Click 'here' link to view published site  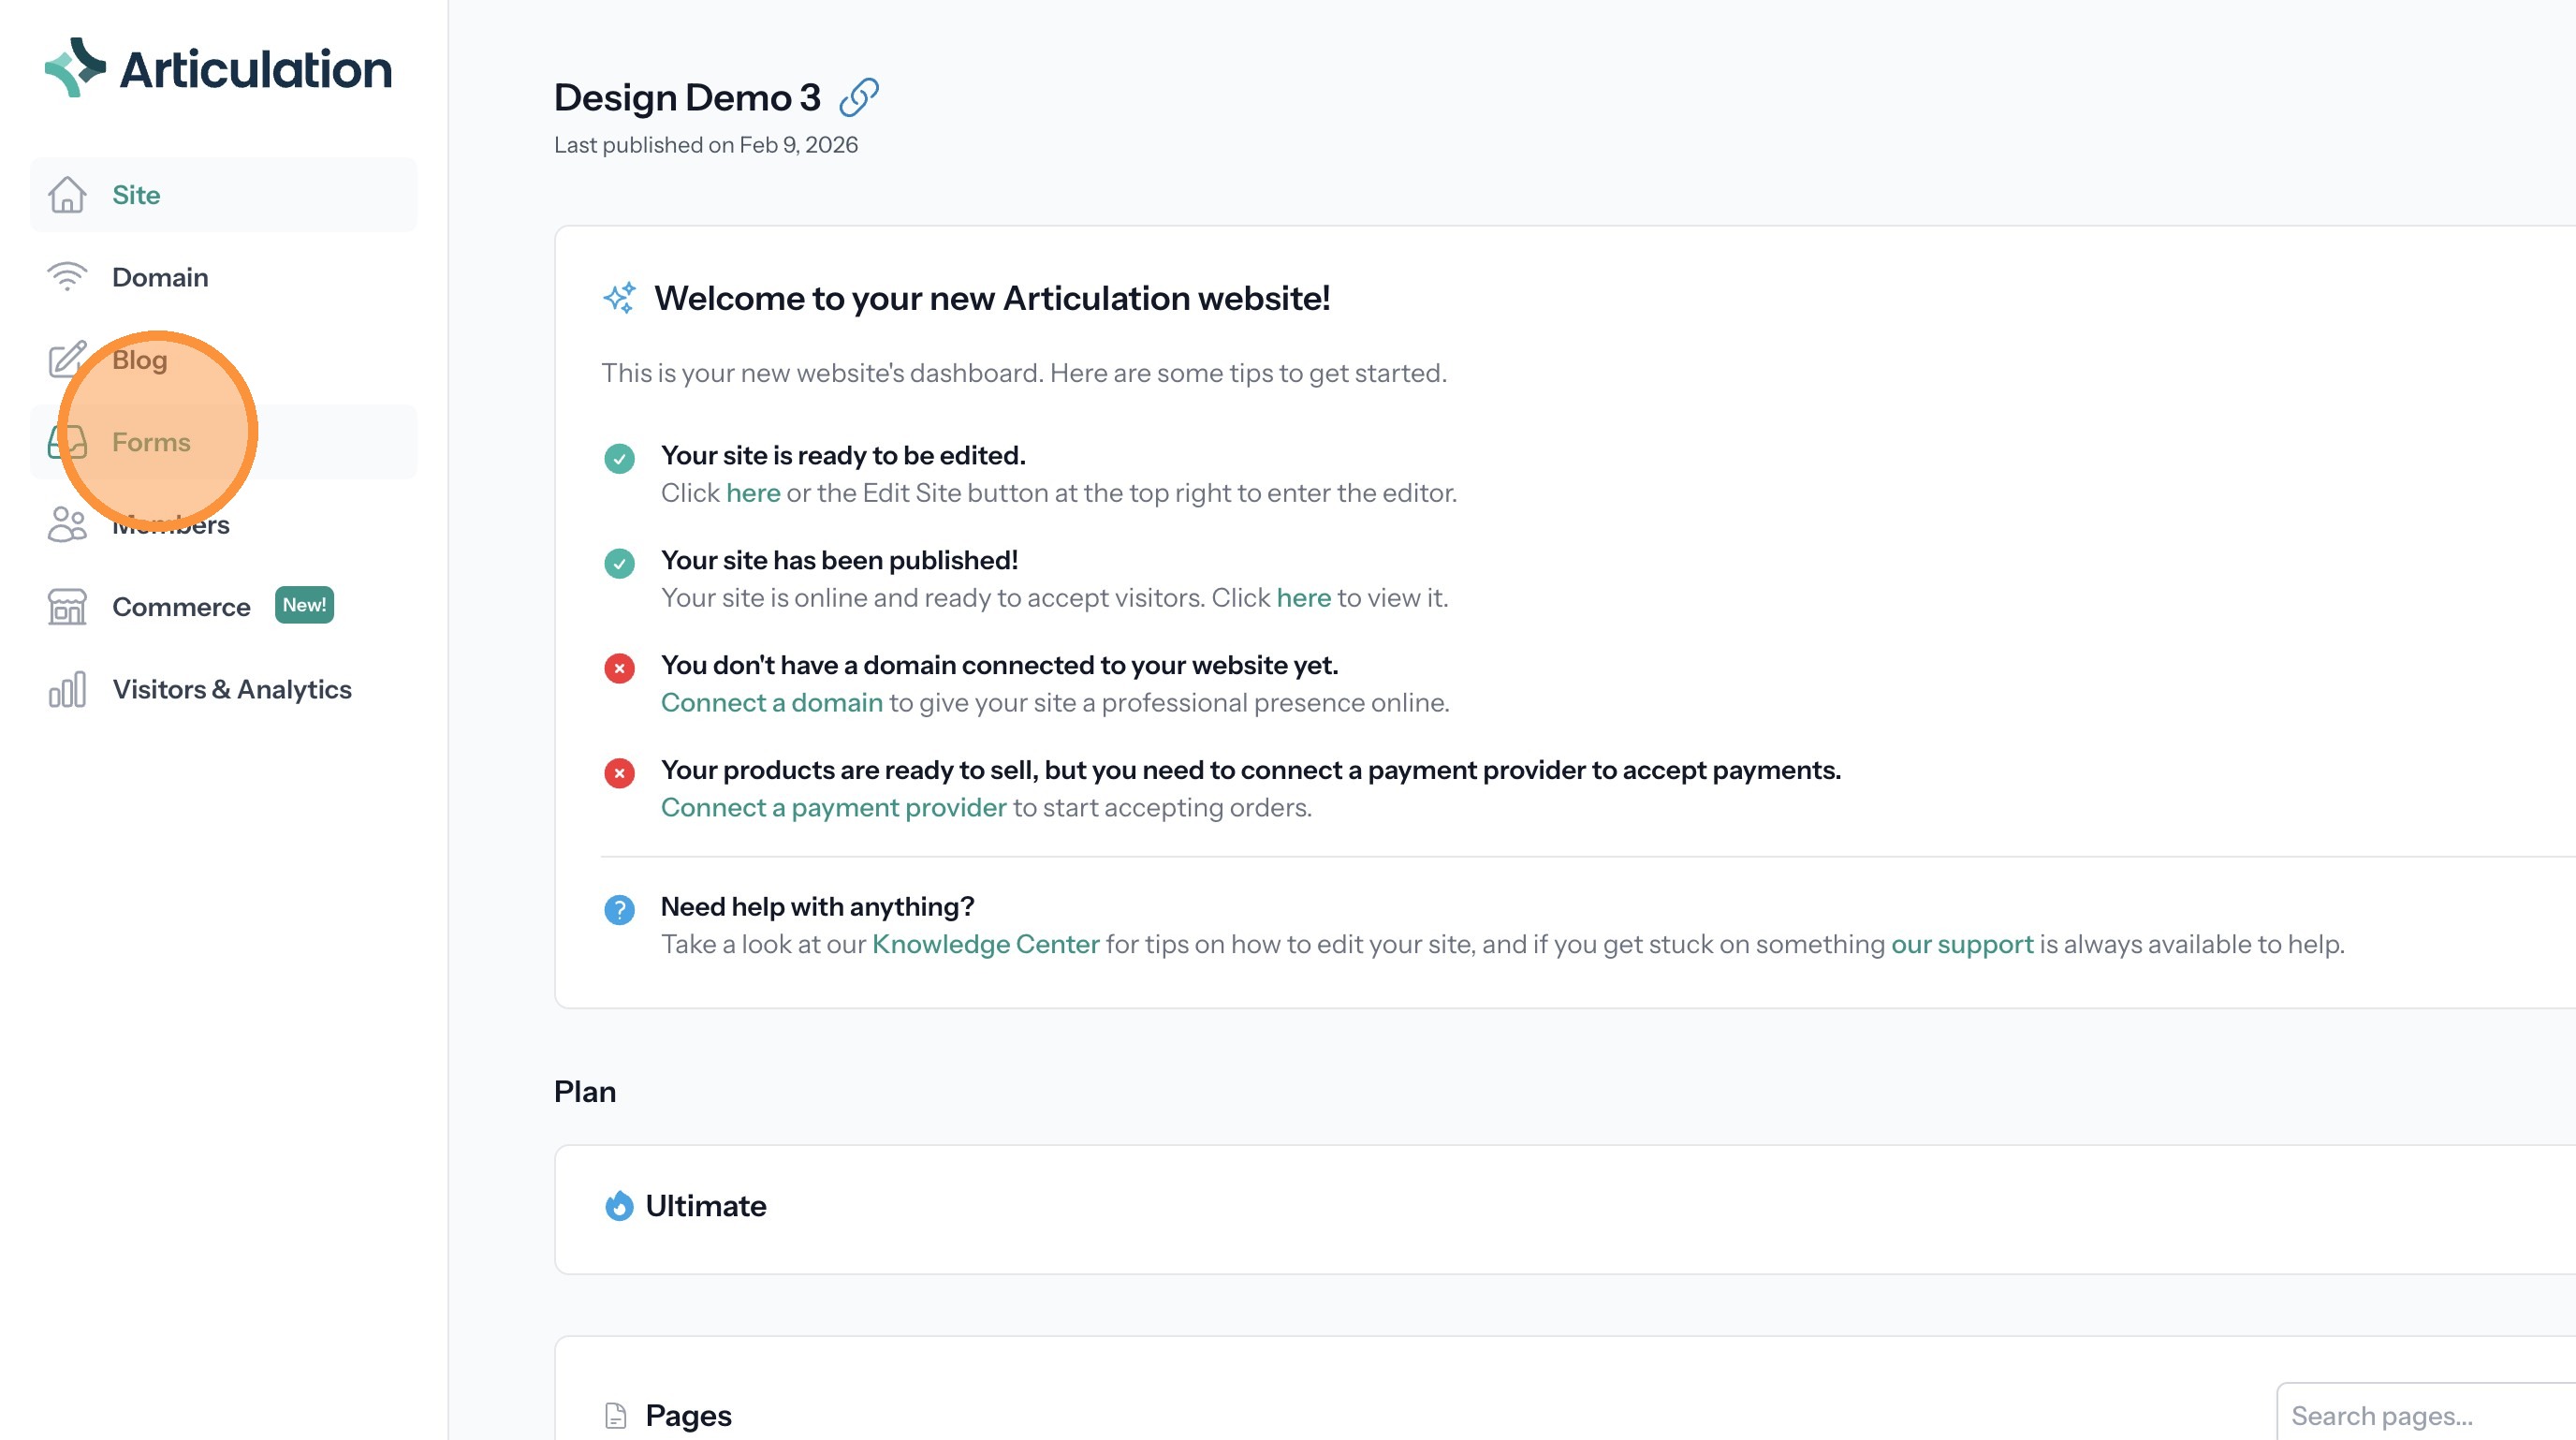point(1303,598)
